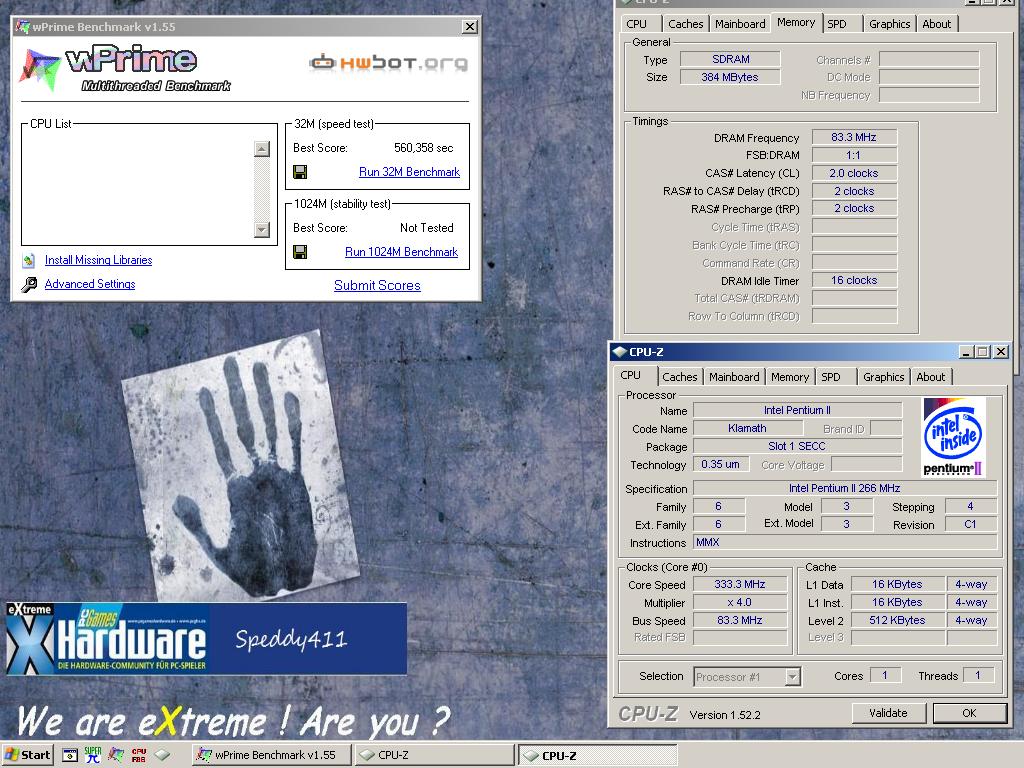Click the CPU-Z title bar icon
Image resolution: width=1024 pixels, height=768 pixels.
[x=620, y=352]
